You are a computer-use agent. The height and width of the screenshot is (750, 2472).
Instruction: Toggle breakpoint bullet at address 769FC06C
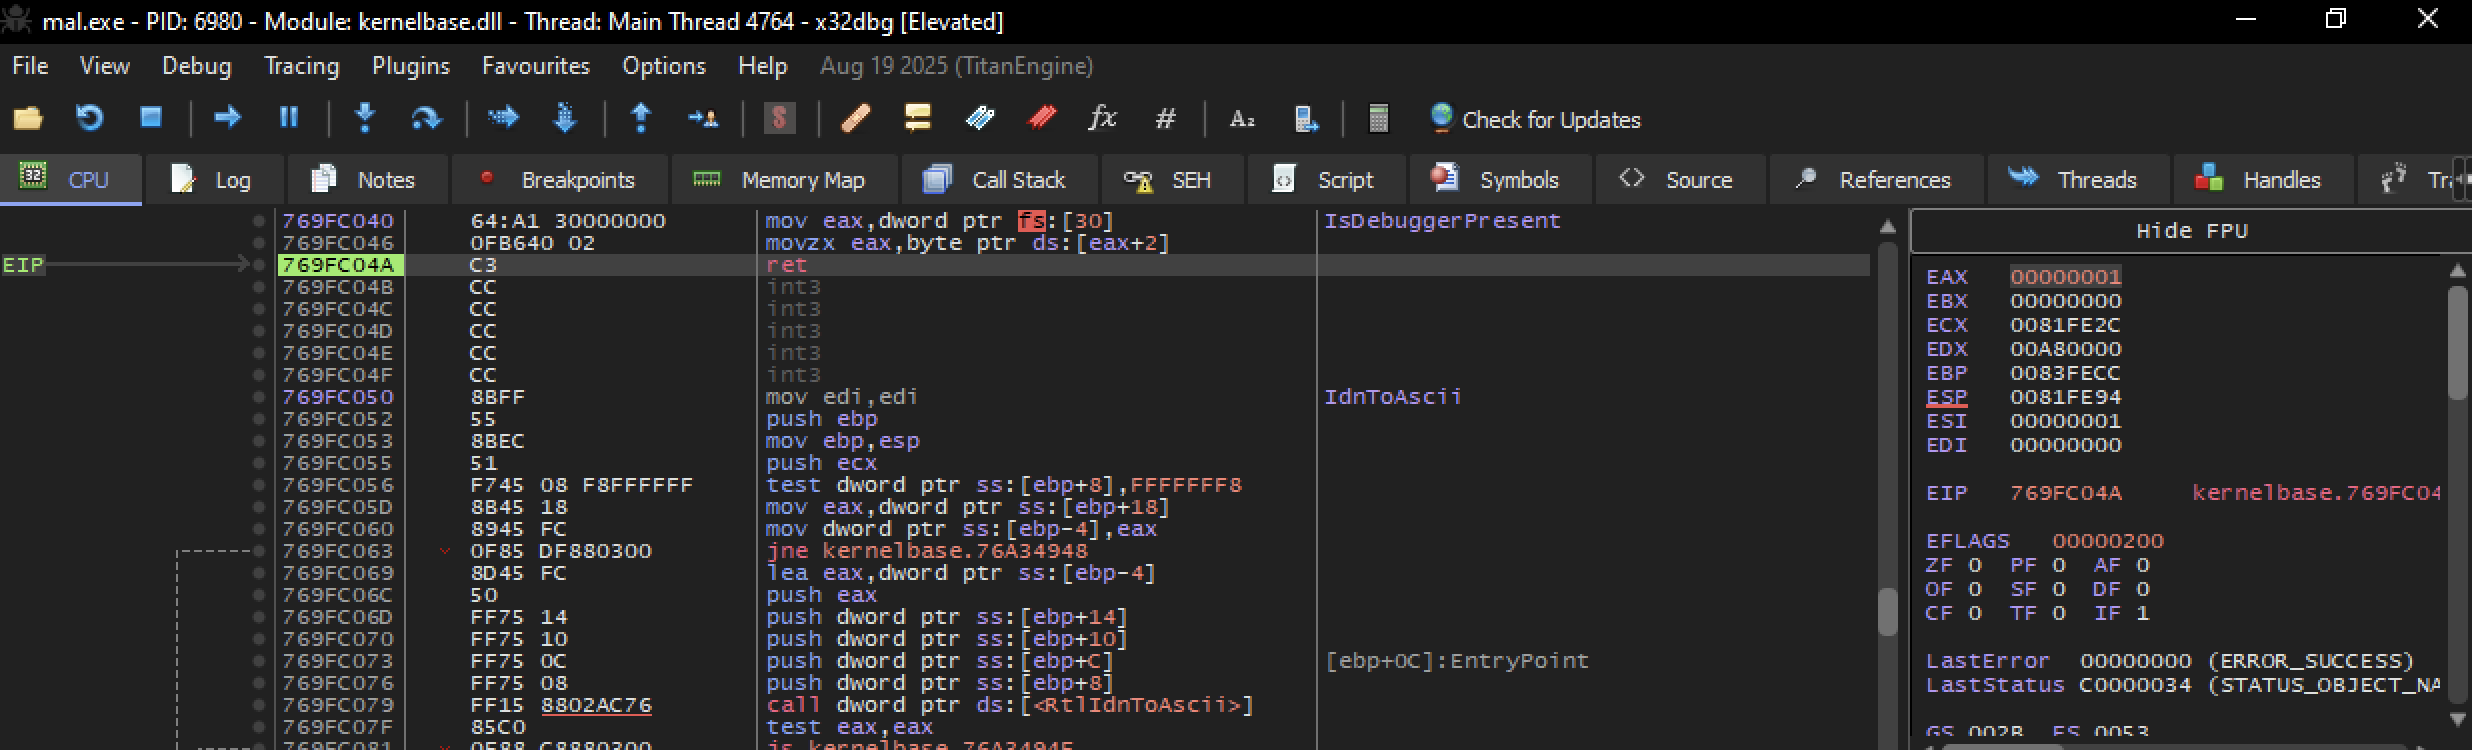point(259,595)
